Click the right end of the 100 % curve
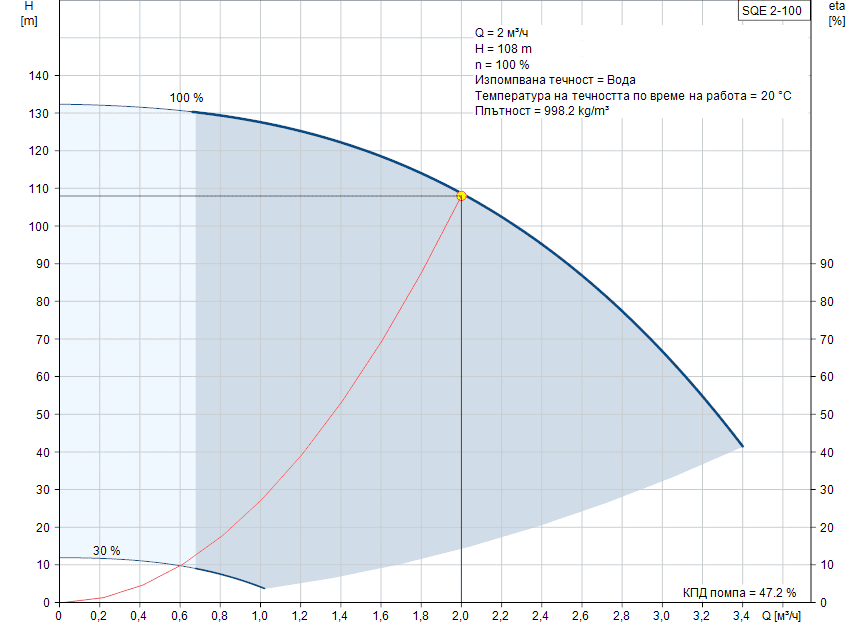Image resolution: width=864 pixels, height=625 pixels. tap(742, 446)
